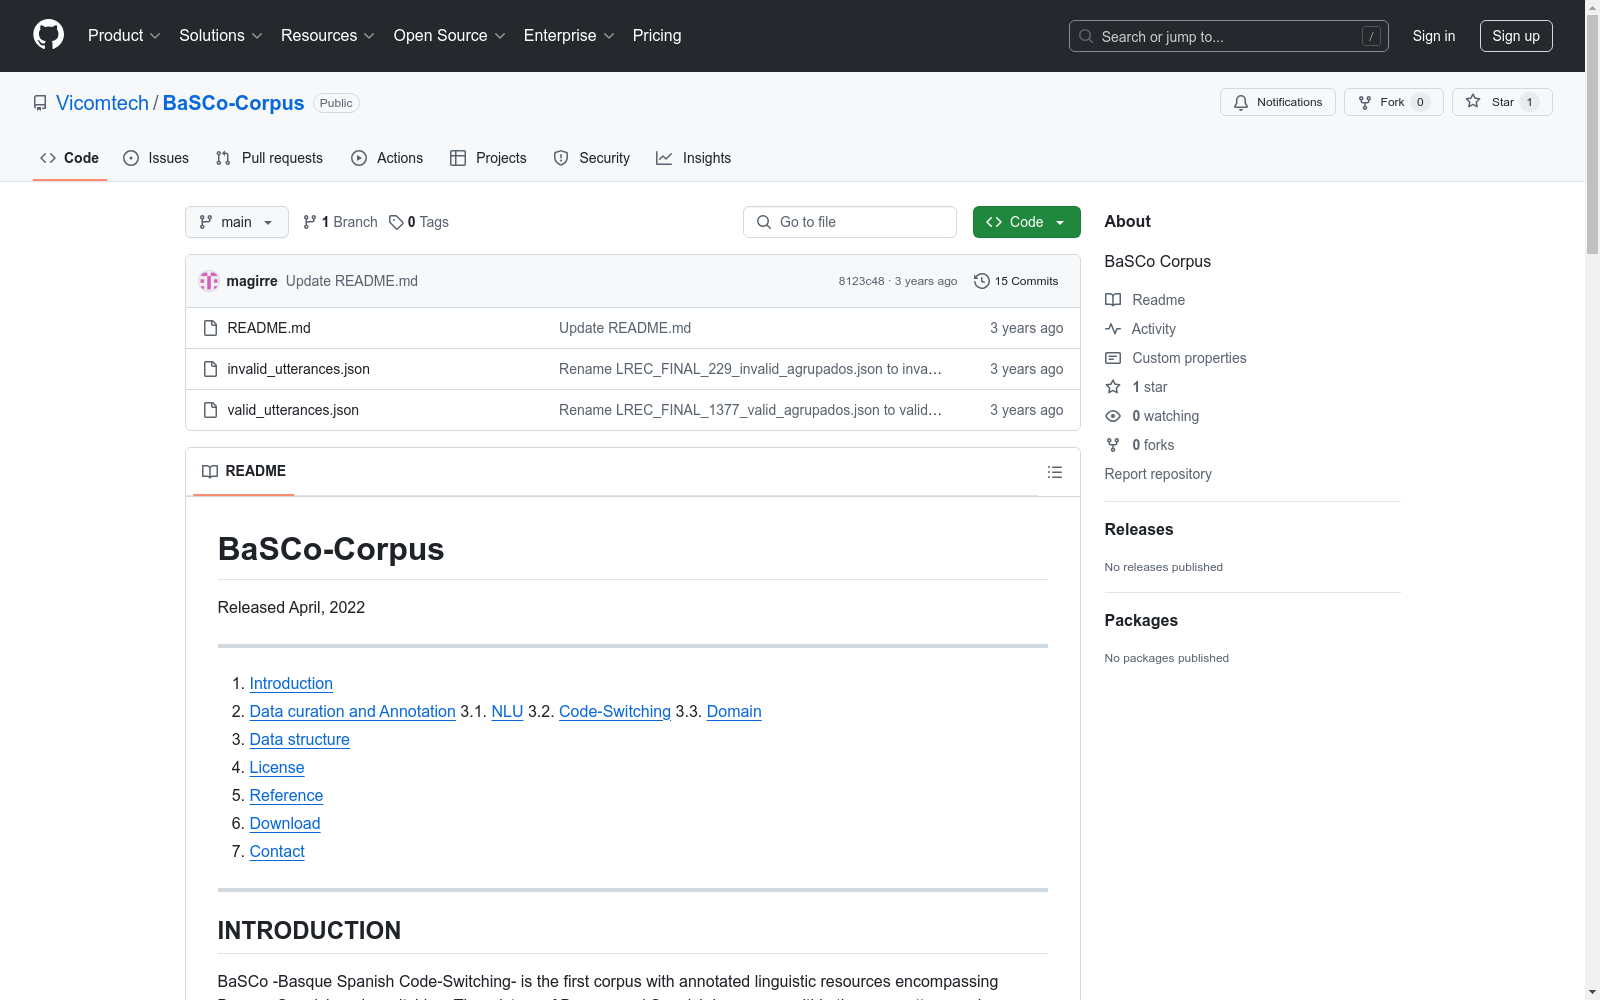Click the book icon on README tab
1600x1000 pixels.
click(210, 471)
